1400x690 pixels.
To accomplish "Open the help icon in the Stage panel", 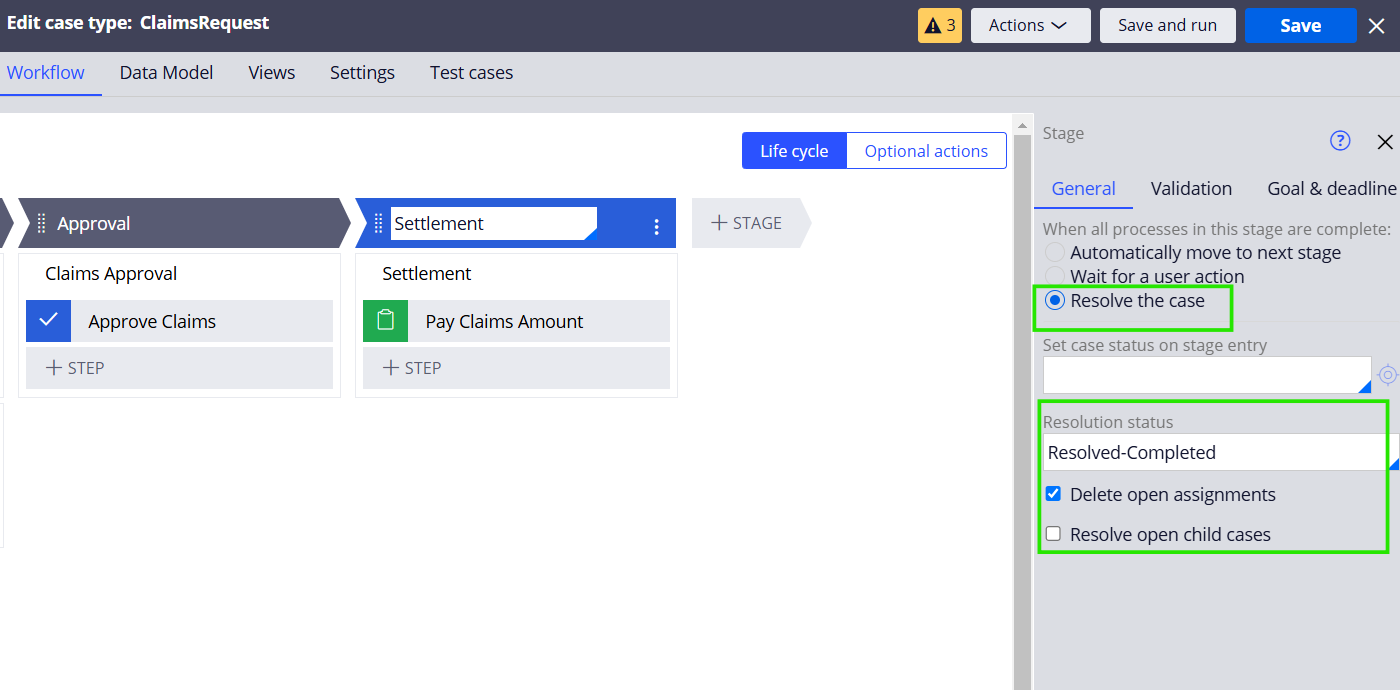I will pyautogui.click(x=1340, y=141).
